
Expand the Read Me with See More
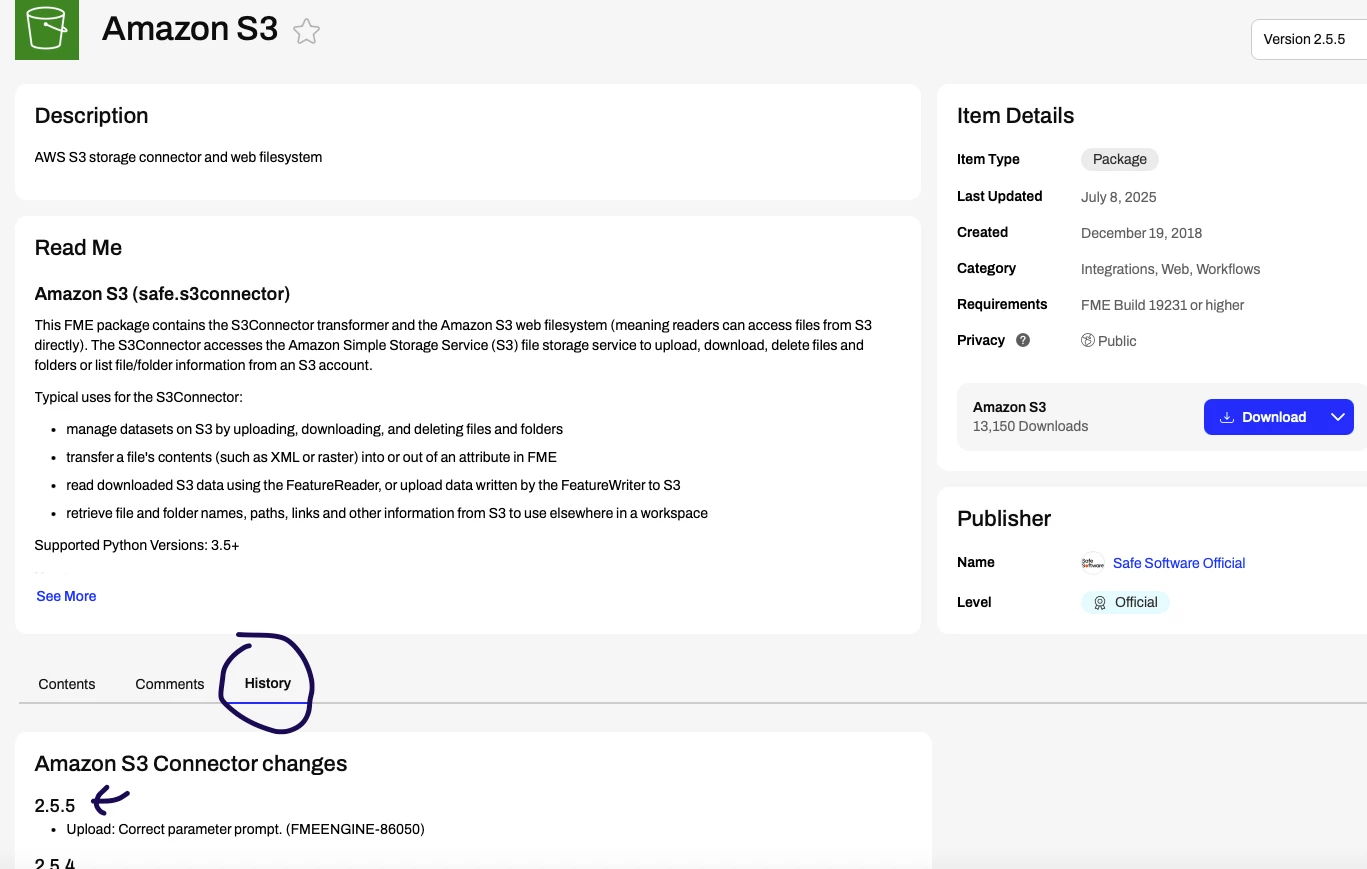[66, 596]
